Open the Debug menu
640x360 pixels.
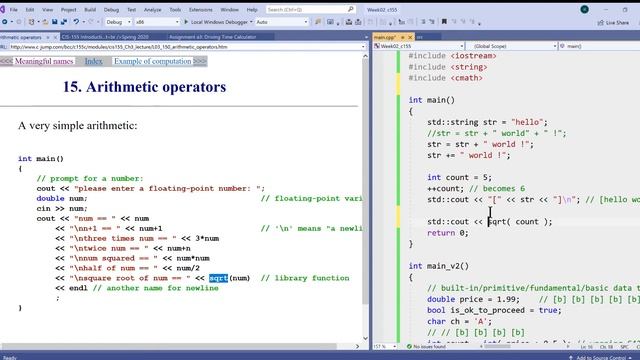111,9
